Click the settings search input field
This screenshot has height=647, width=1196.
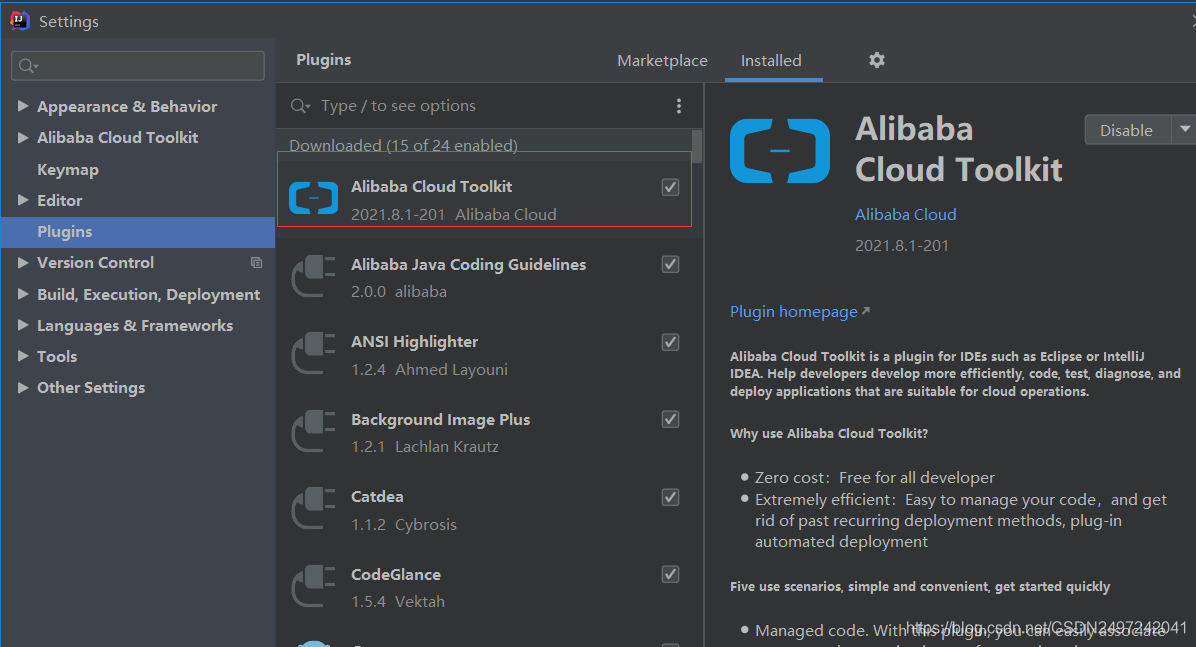coord(138,66)
